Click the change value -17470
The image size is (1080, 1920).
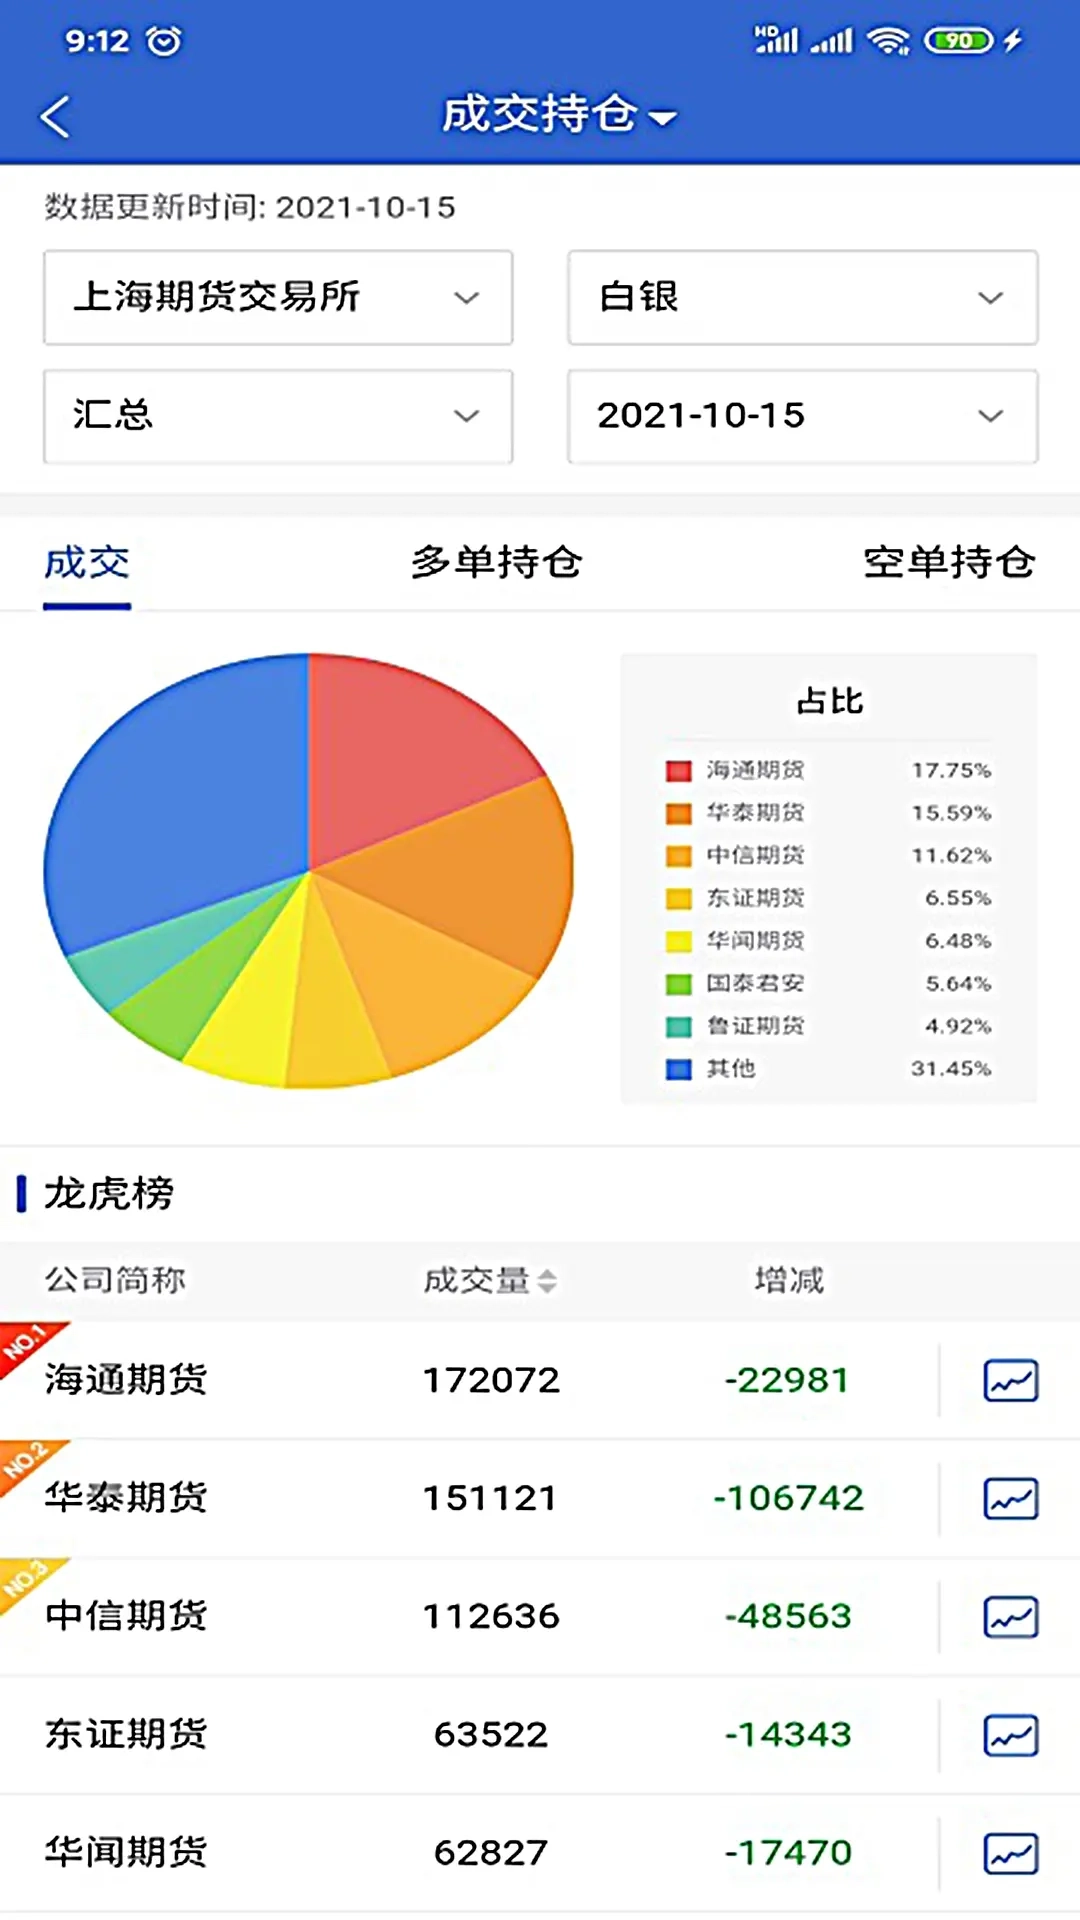(788, 1853)
